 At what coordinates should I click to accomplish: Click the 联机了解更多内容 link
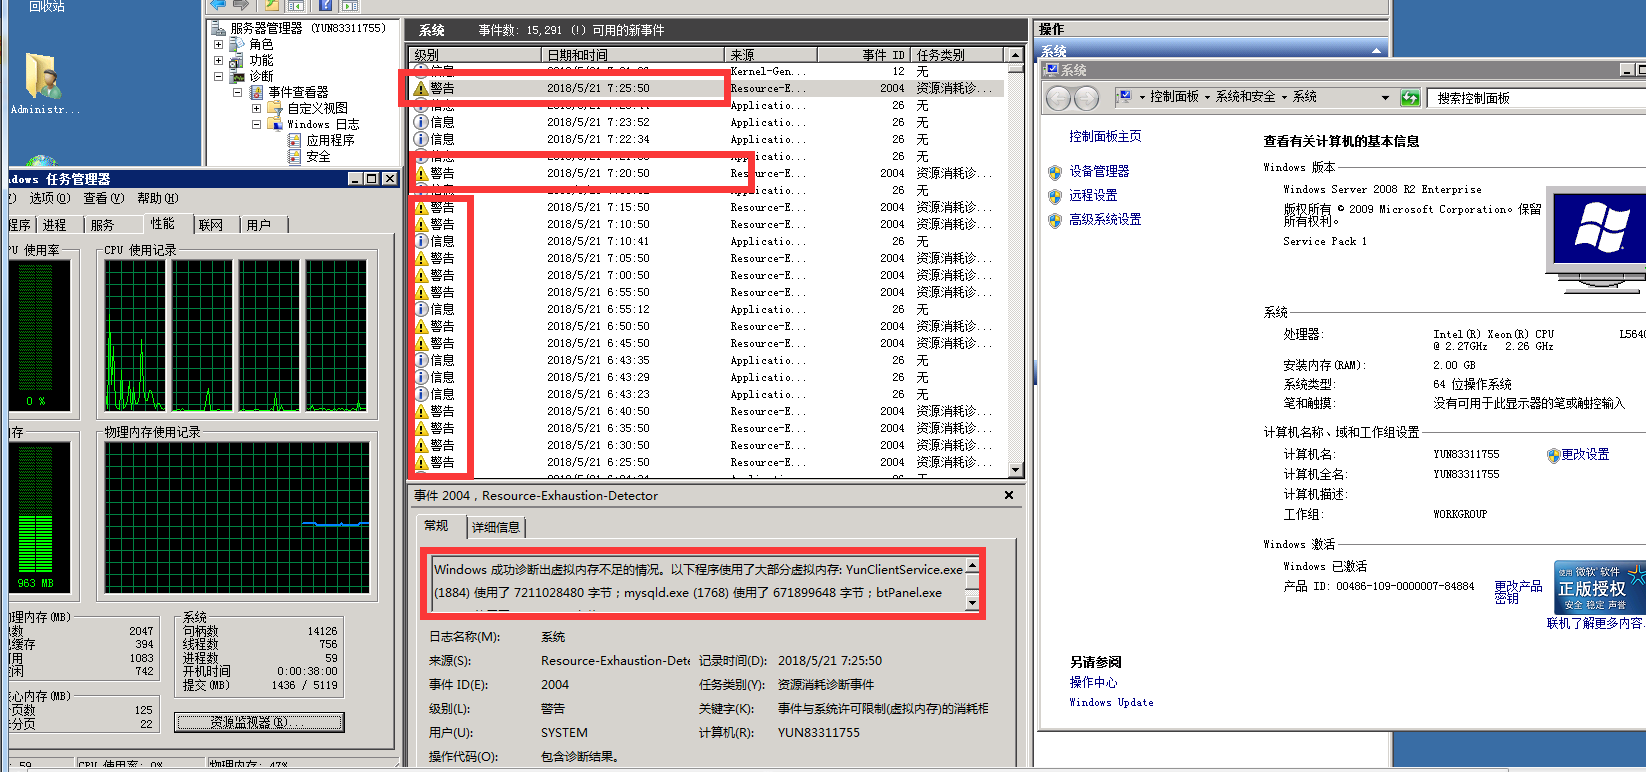click(1595, 624)
